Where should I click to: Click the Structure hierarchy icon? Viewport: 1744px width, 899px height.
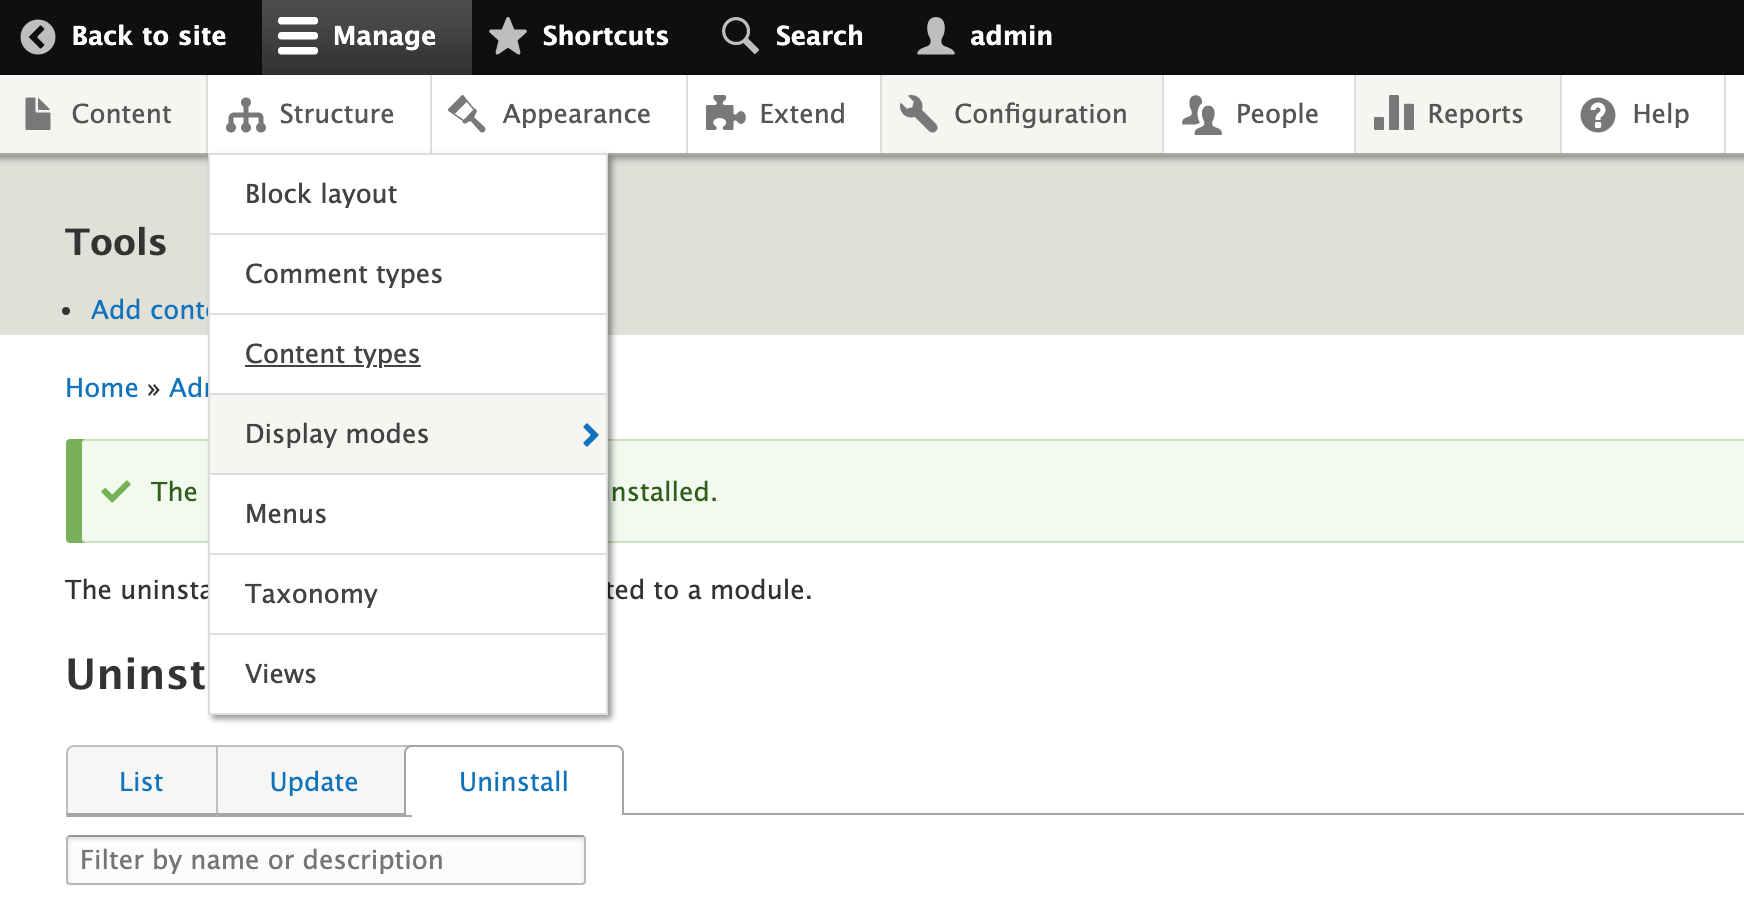pos(246,115)
